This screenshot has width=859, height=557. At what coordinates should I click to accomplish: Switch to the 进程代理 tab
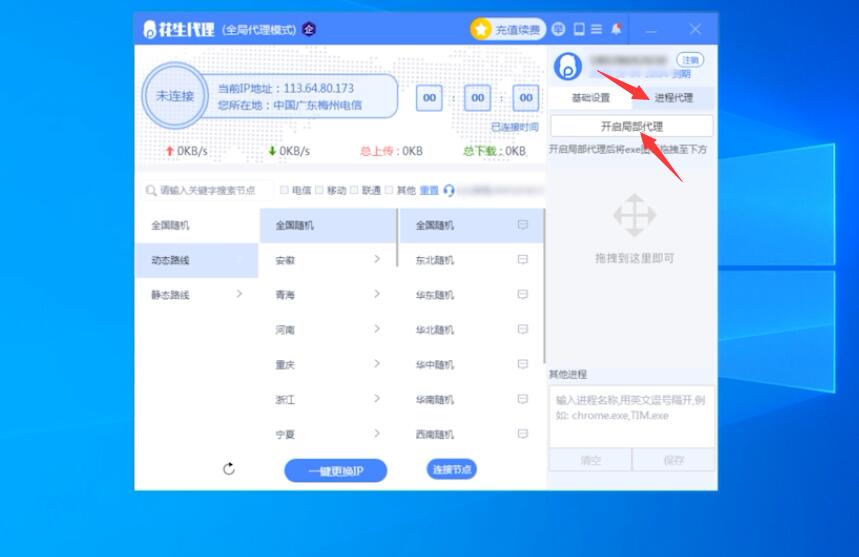673,98
